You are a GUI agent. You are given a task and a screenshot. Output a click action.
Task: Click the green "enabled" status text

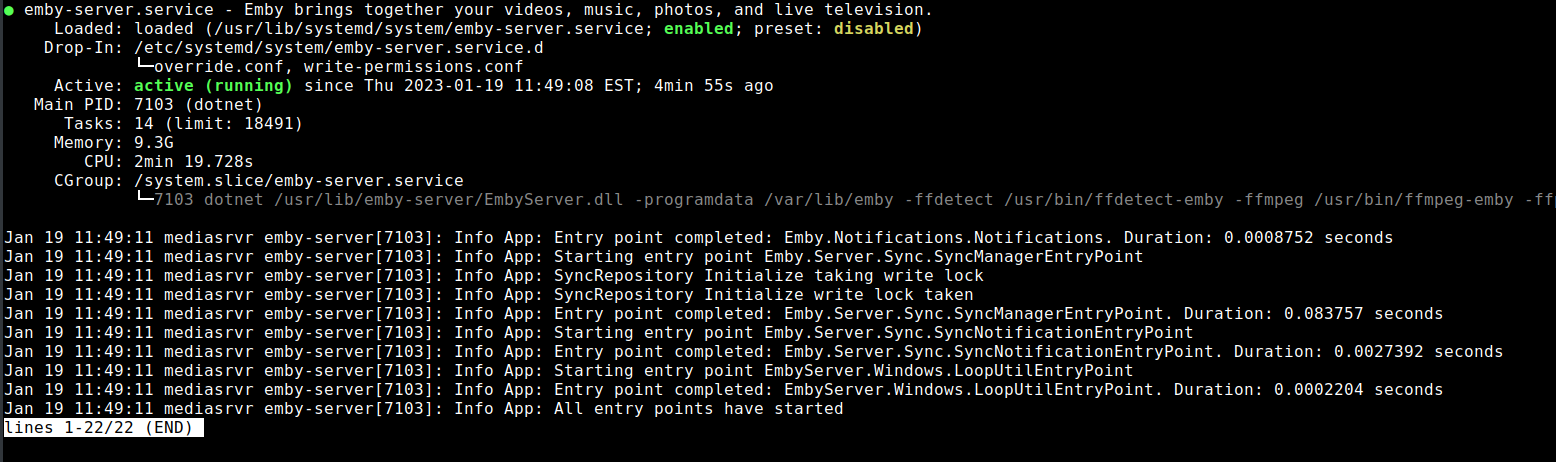click(x=698, y=29)
